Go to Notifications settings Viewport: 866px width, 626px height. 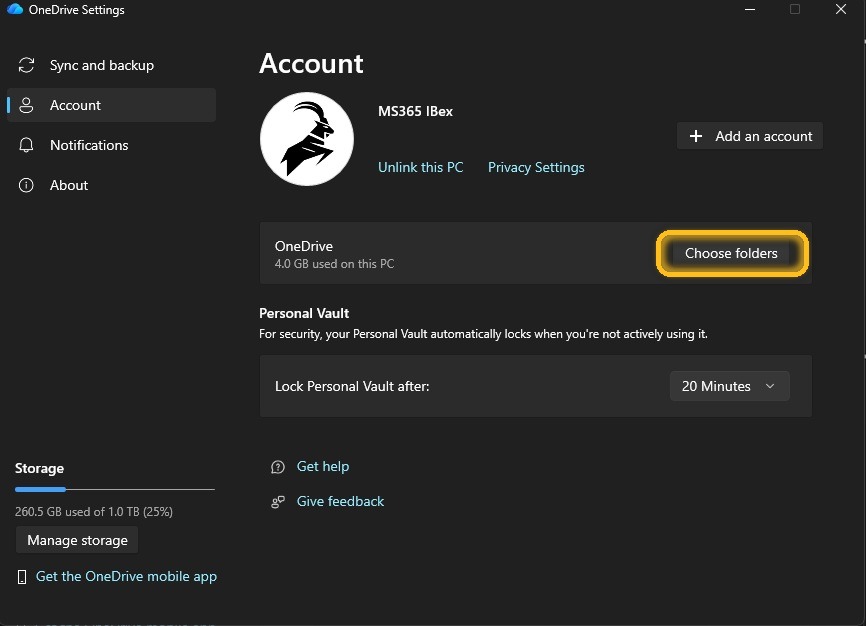[111, 145]
